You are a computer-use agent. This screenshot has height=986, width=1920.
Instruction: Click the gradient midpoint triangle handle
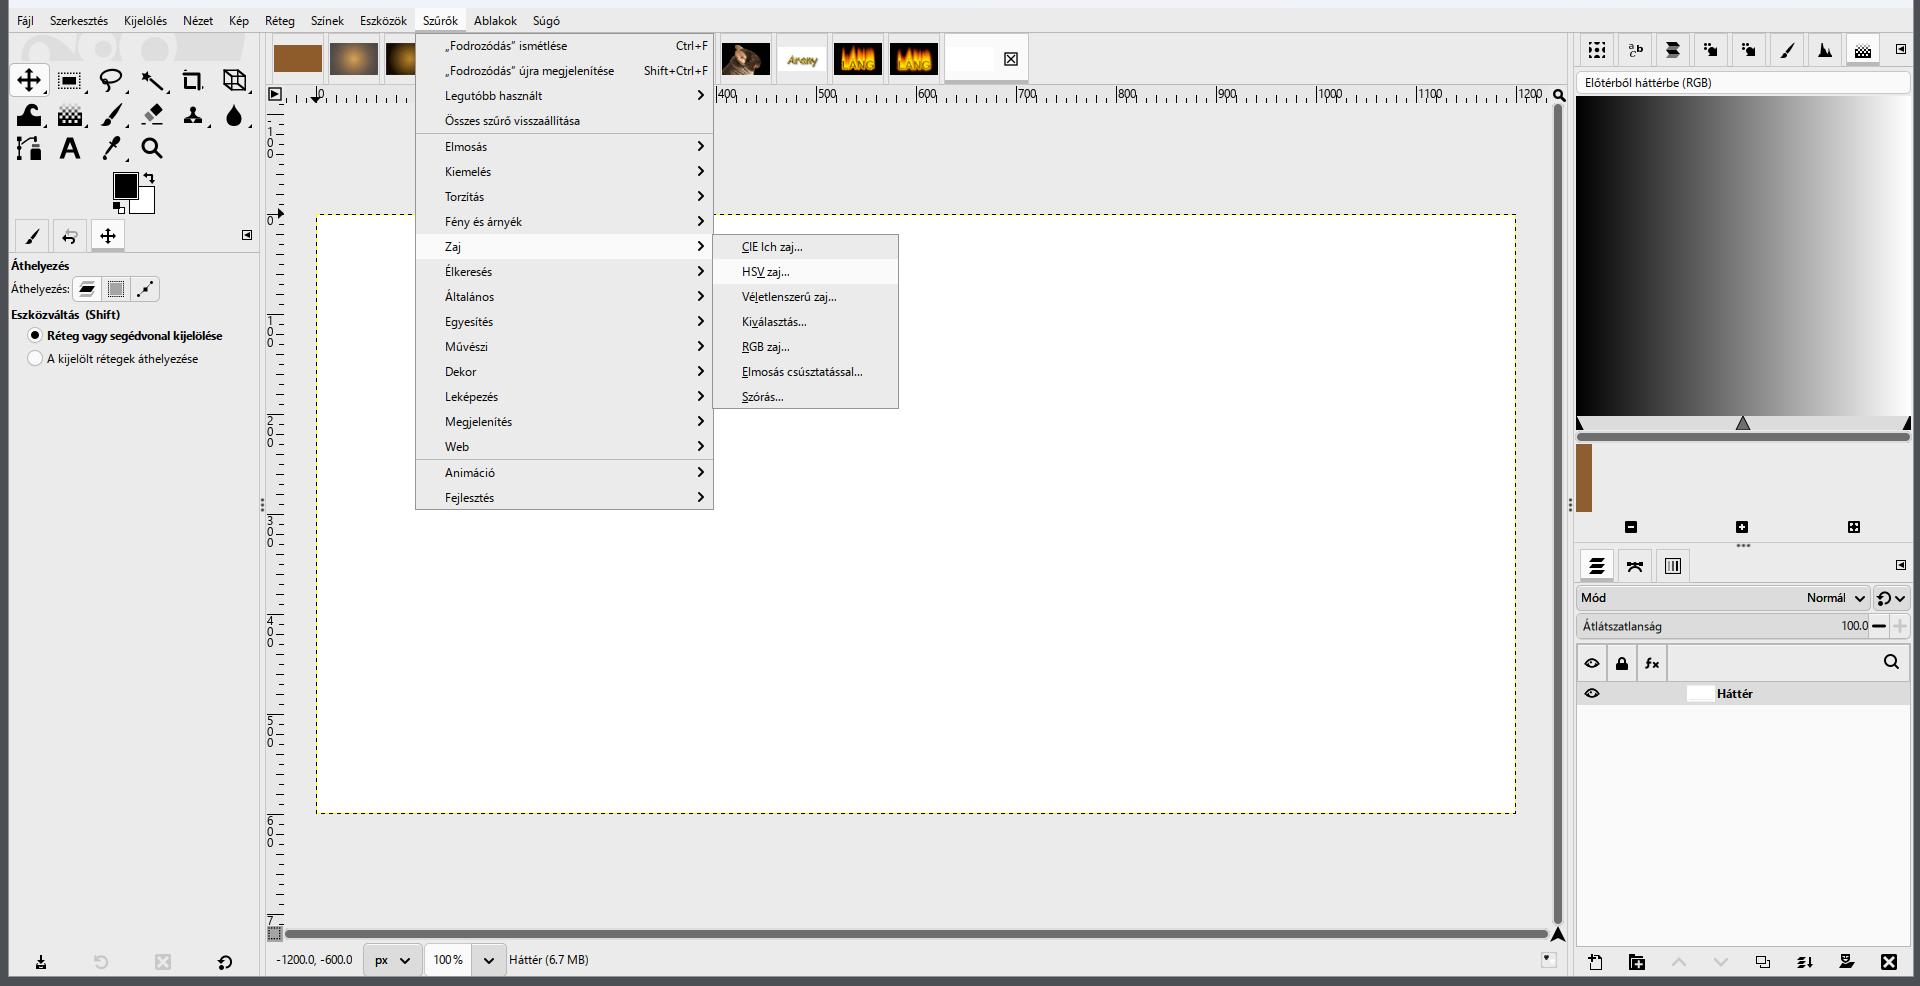pos(1743,423)
